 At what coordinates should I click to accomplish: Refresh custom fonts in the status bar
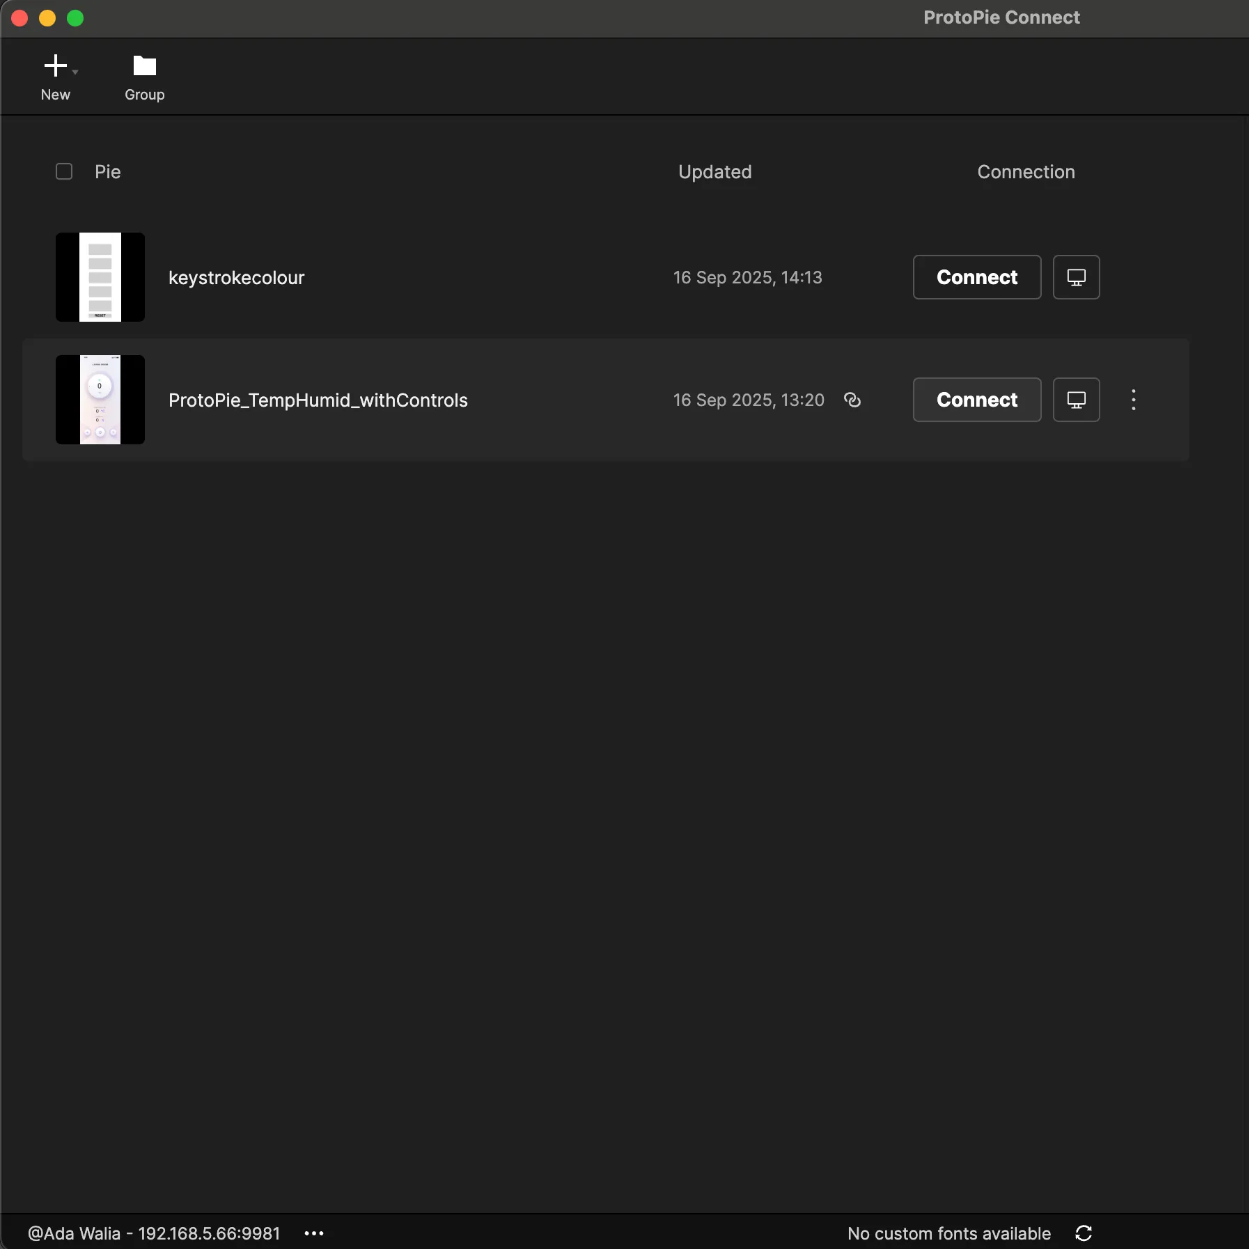pyautogui.click(x=1083, y=1233)
